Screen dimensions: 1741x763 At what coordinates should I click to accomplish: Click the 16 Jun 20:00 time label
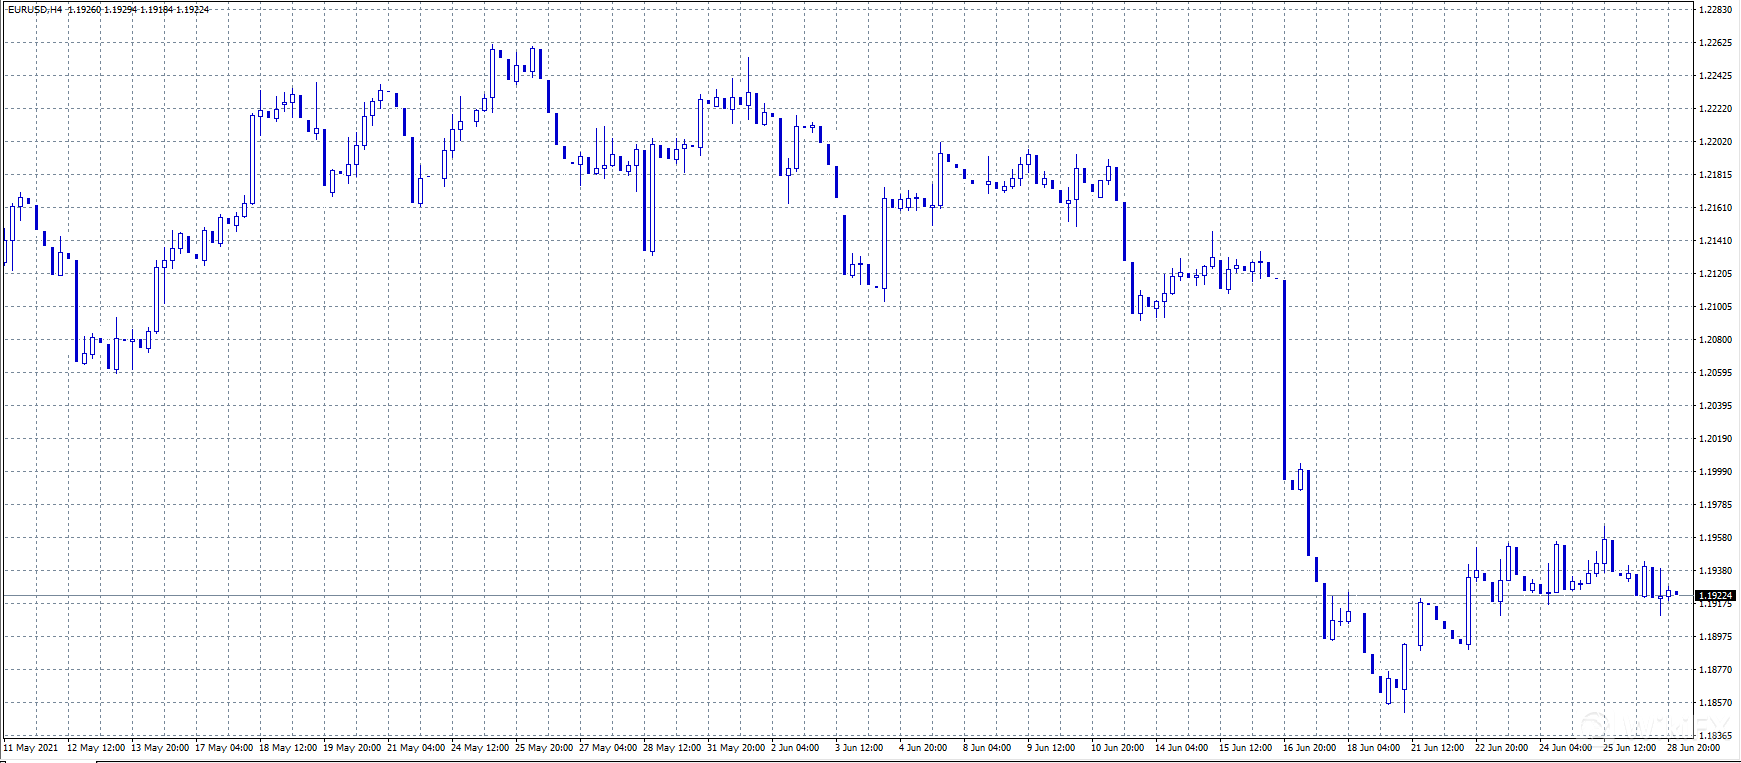[x=1309, y=748]
